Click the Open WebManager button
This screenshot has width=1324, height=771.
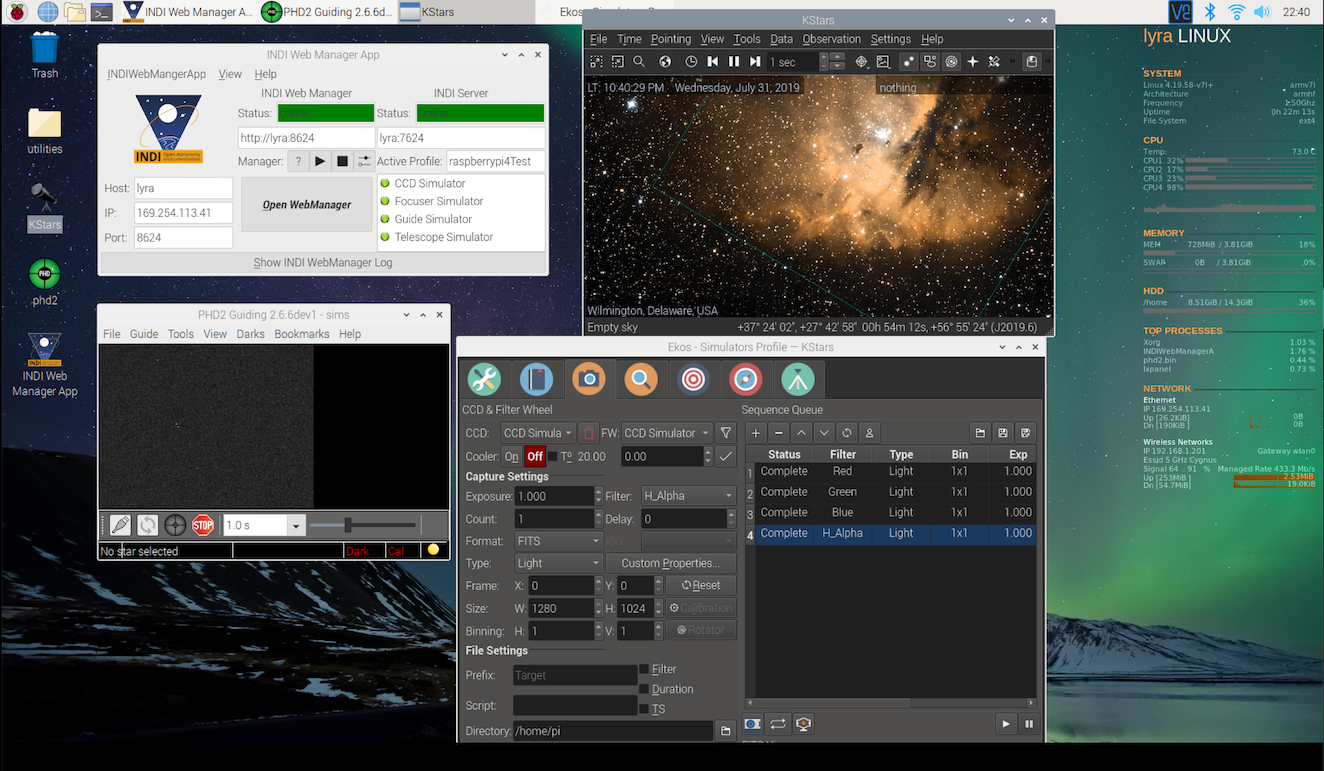tap(306, 204)
